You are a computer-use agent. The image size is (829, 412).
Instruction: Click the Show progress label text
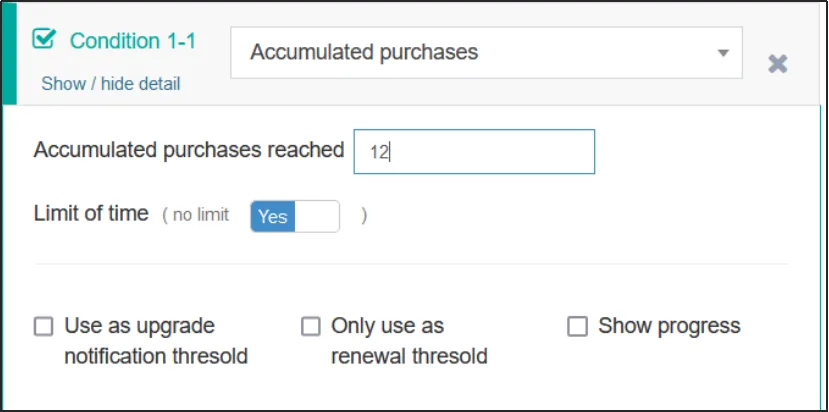669,326
